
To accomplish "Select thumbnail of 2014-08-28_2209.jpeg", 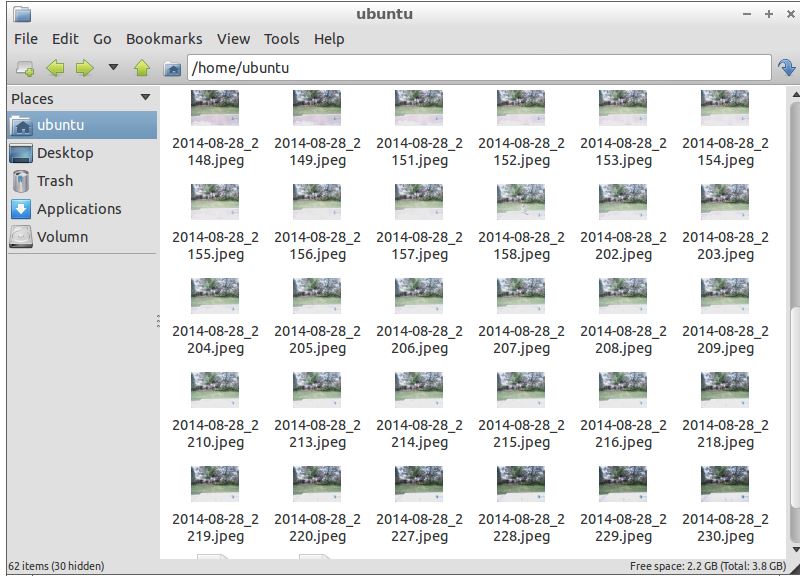I will click(725, 295).
